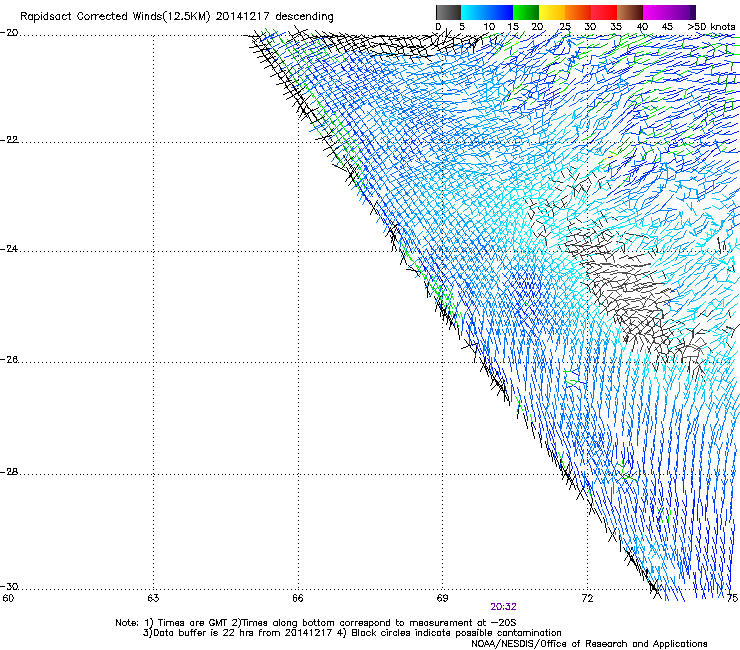Image resolution: width=740 pixels, height=650 pixels.
Task: Click the 'Data buffer is 22 hrs' note
Action: coord(204,633)
